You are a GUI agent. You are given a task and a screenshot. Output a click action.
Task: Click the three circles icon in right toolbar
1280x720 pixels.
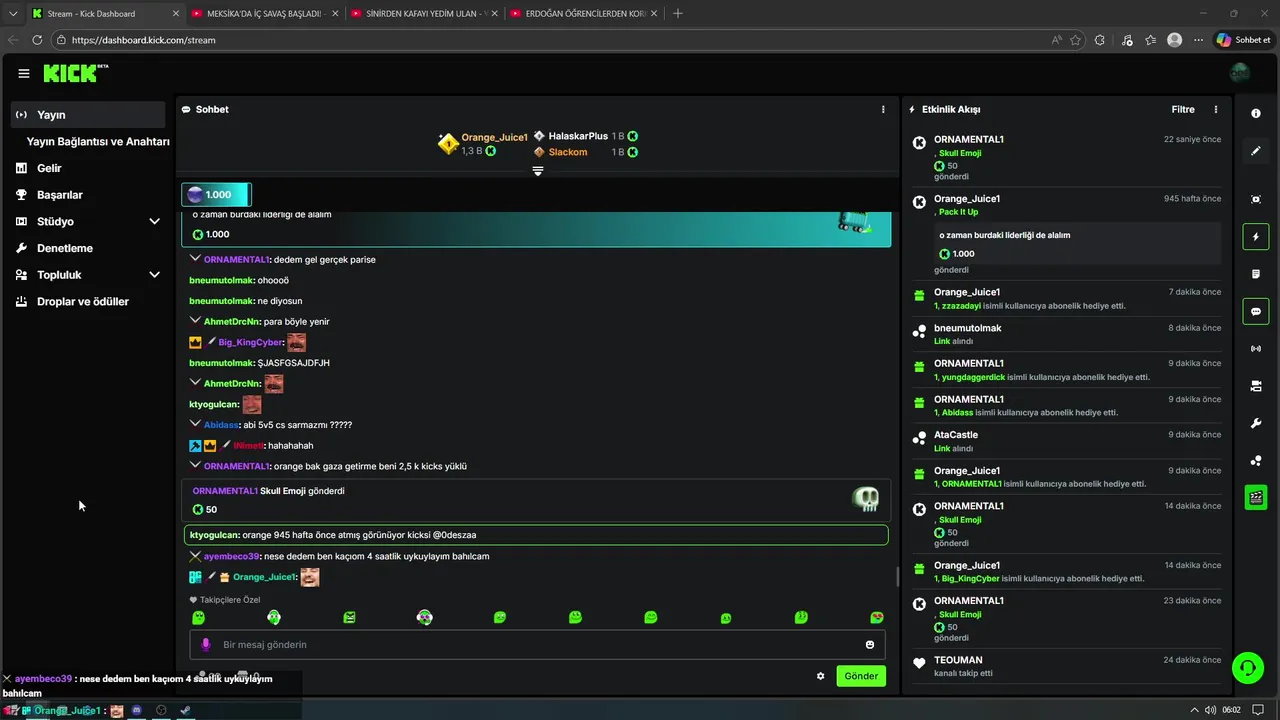[1256, 460]
